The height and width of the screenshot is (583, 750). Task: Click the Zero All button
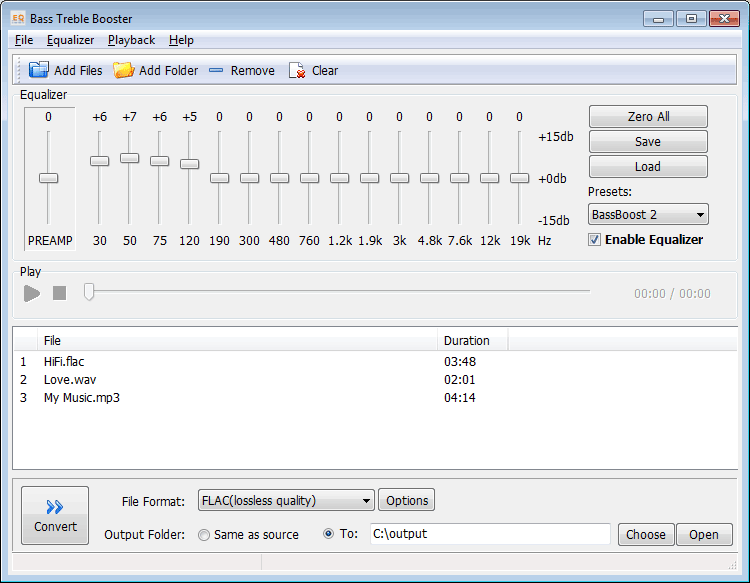[648, 117]
